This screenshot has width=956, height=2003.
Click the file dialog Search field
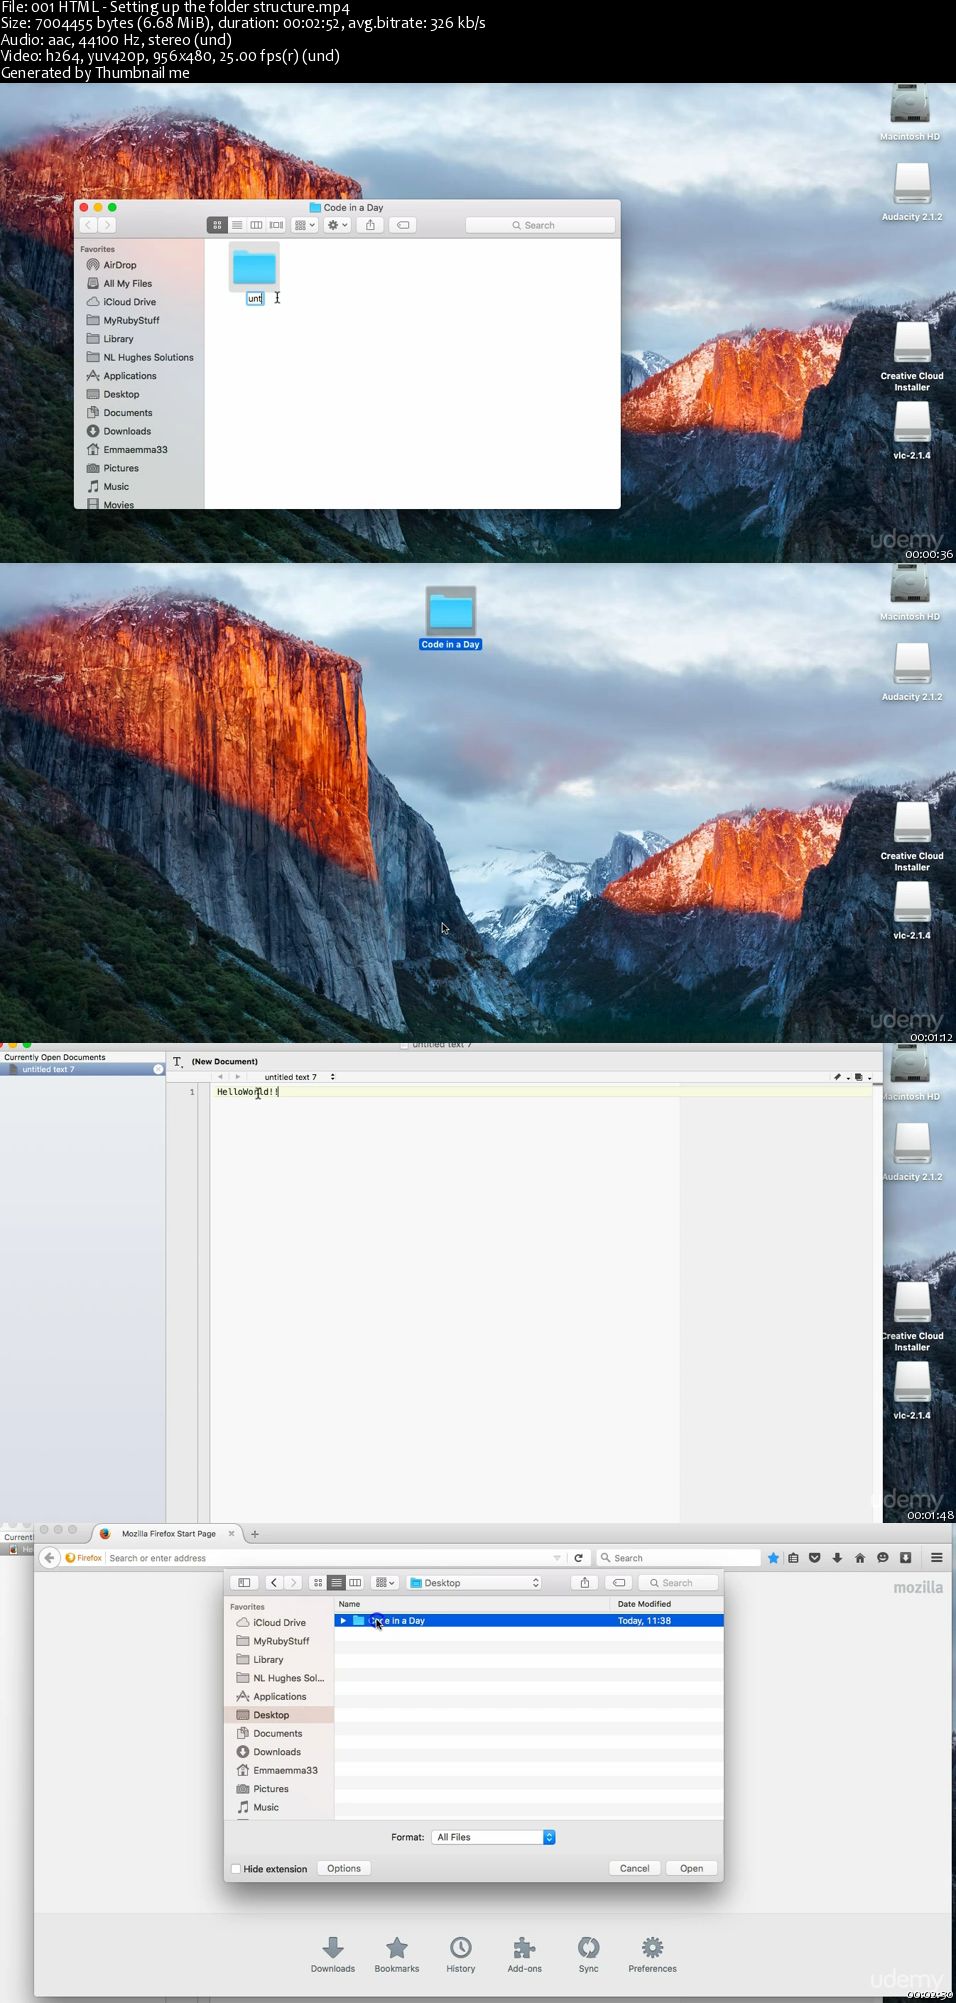[678, 1583]
